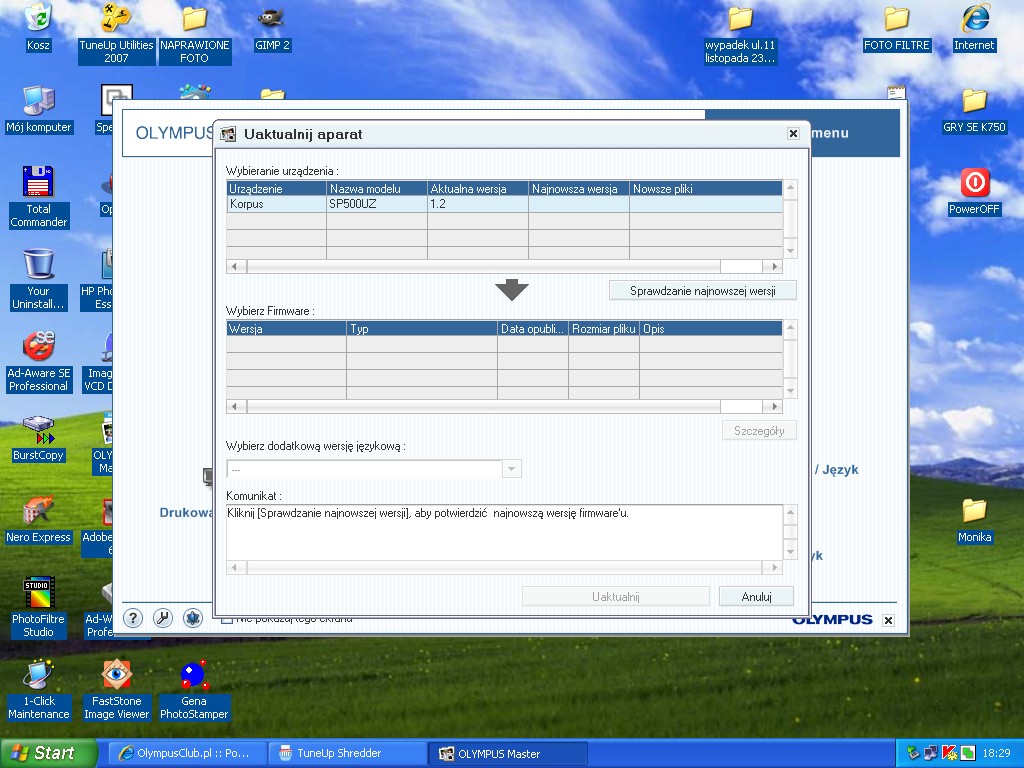Open the wrench settings icon in OLYMPUS Master
1024x768 pixels.
pos(163,618)
